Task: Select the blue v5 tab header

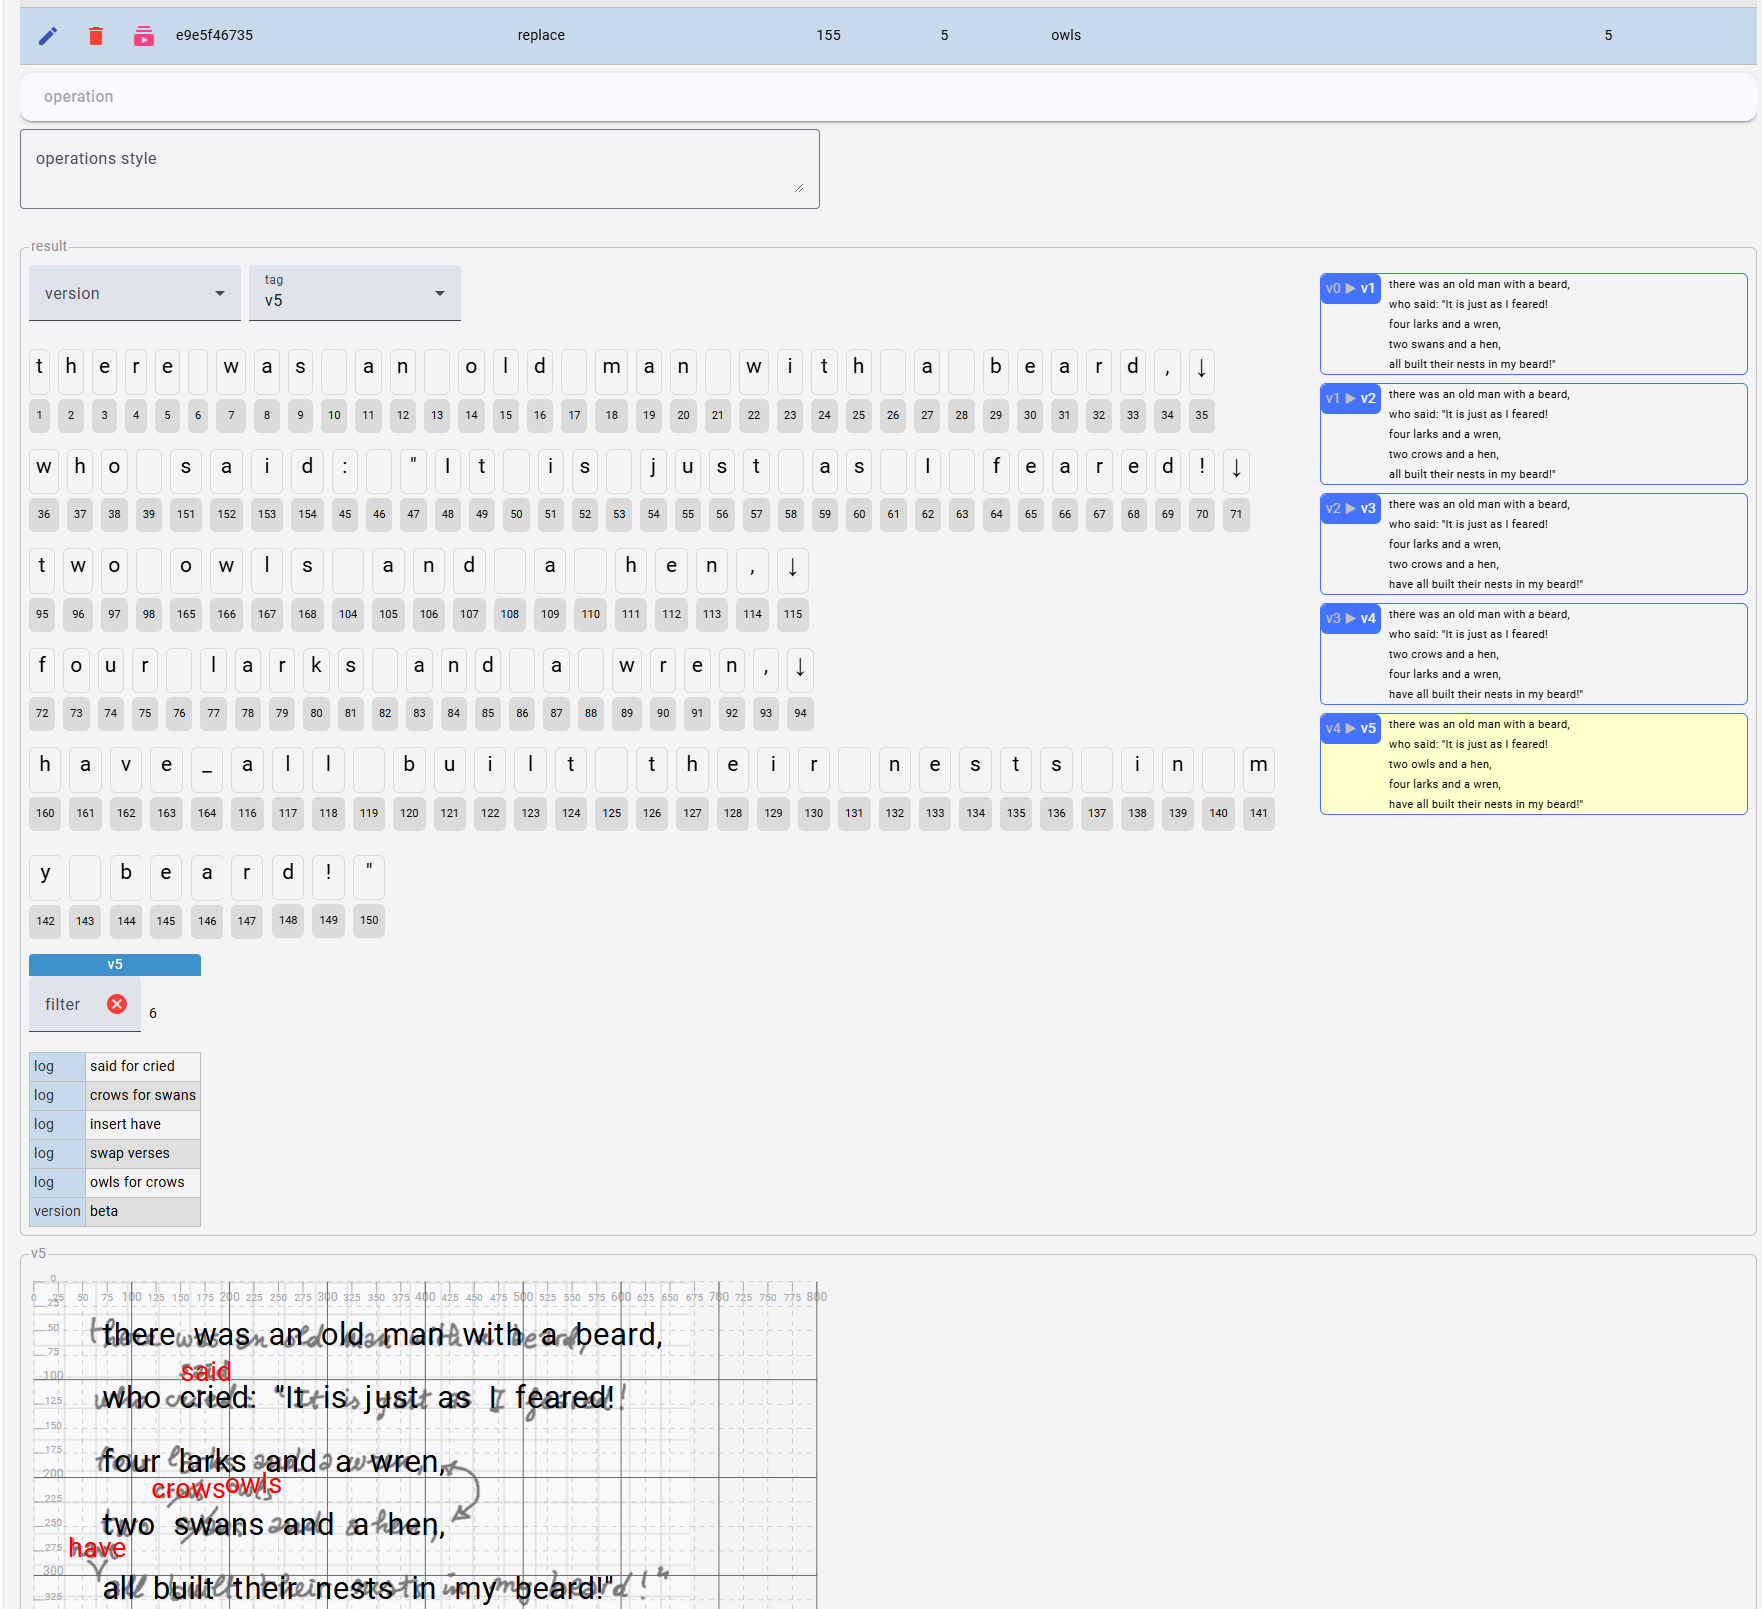Action: (115, 964)
